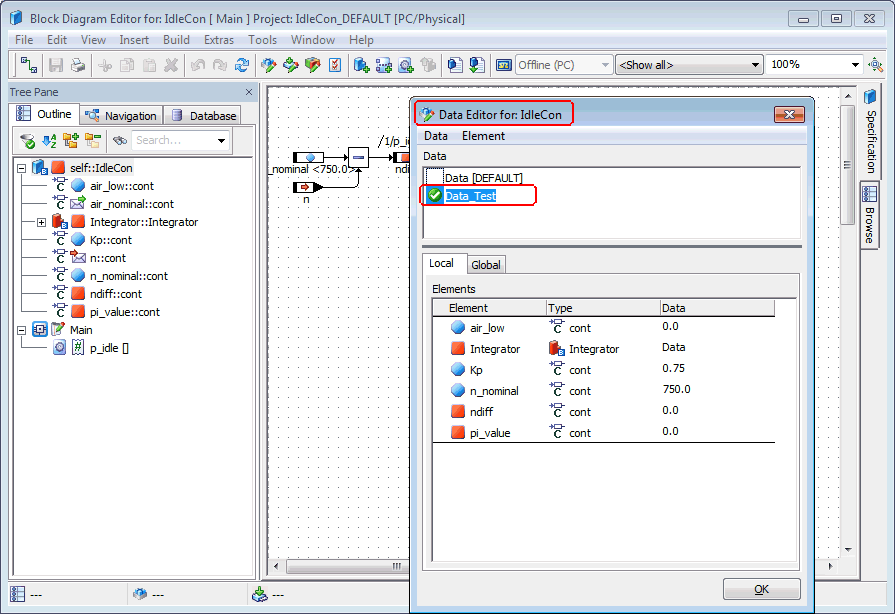The height and width of the screenshot is (614, 895).
Task: Collapse all tree folders with minus icon
Action: (x=92, y=140)
